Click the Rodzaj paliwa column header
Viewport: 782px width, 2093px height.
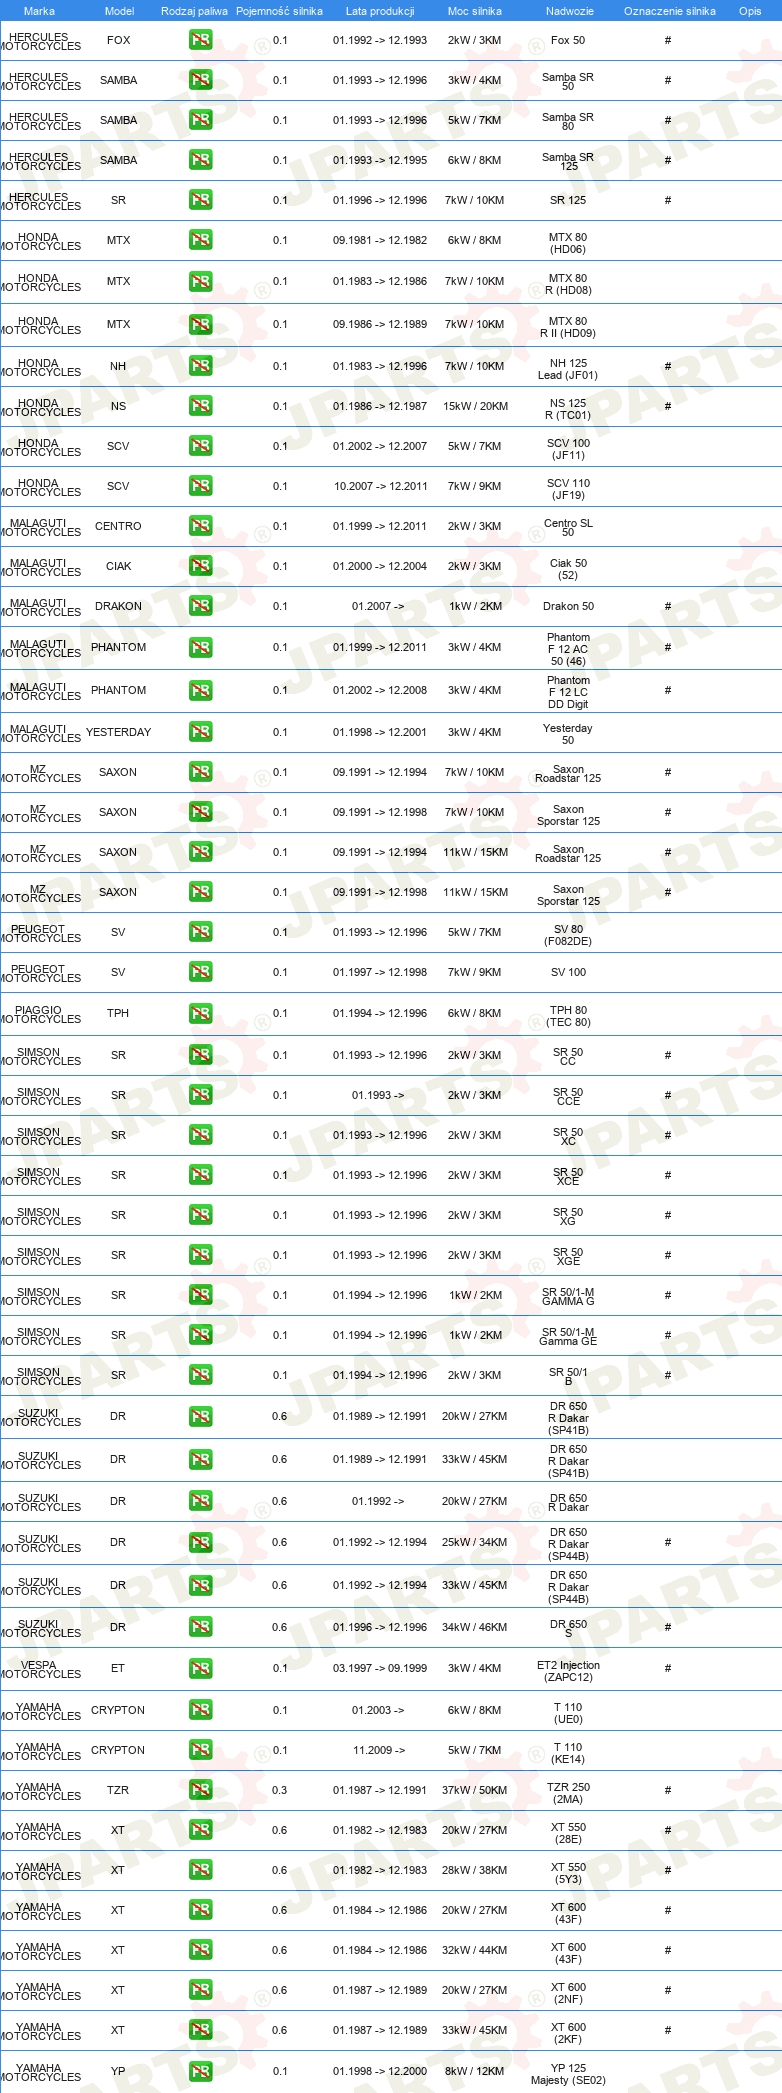pyautogui.click(x=194, y=11)
